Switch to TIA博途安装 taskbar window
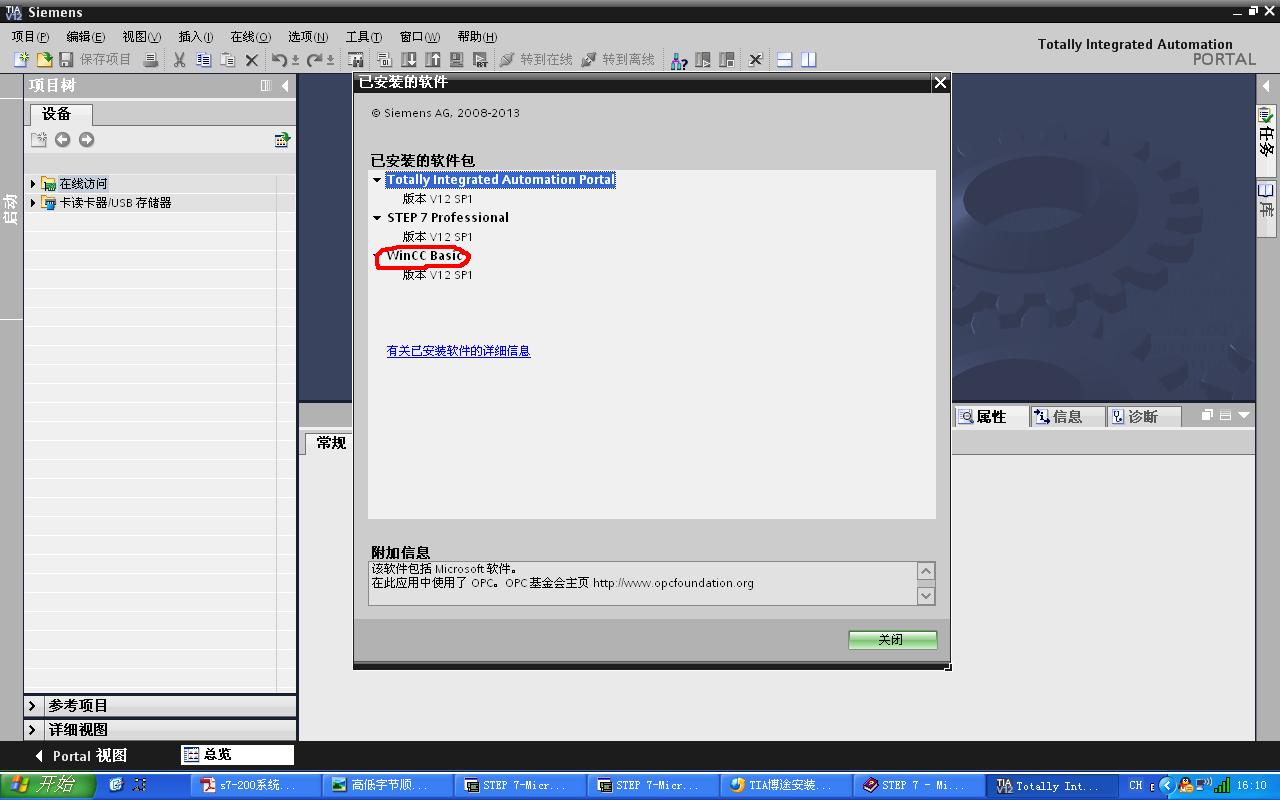The height and width of the screenshot is (800, 1280). tap(785, 785)
